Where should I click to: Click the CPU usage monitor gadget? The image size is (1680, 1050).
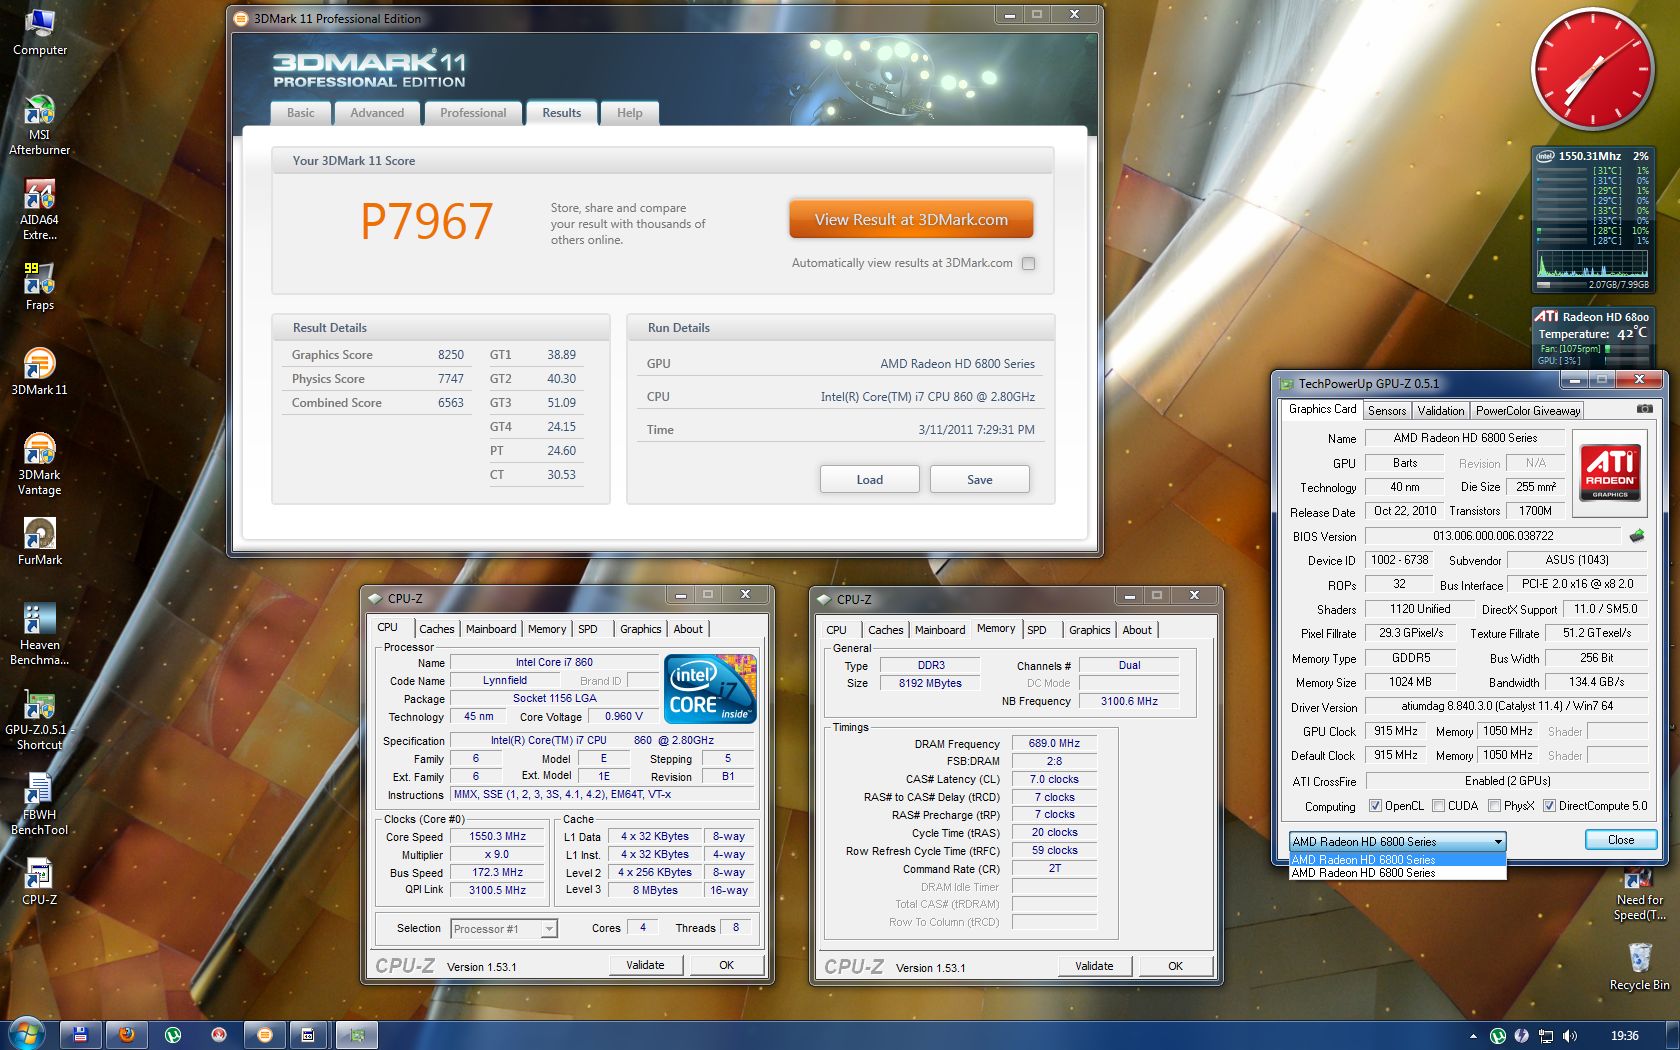[1592, 220]
